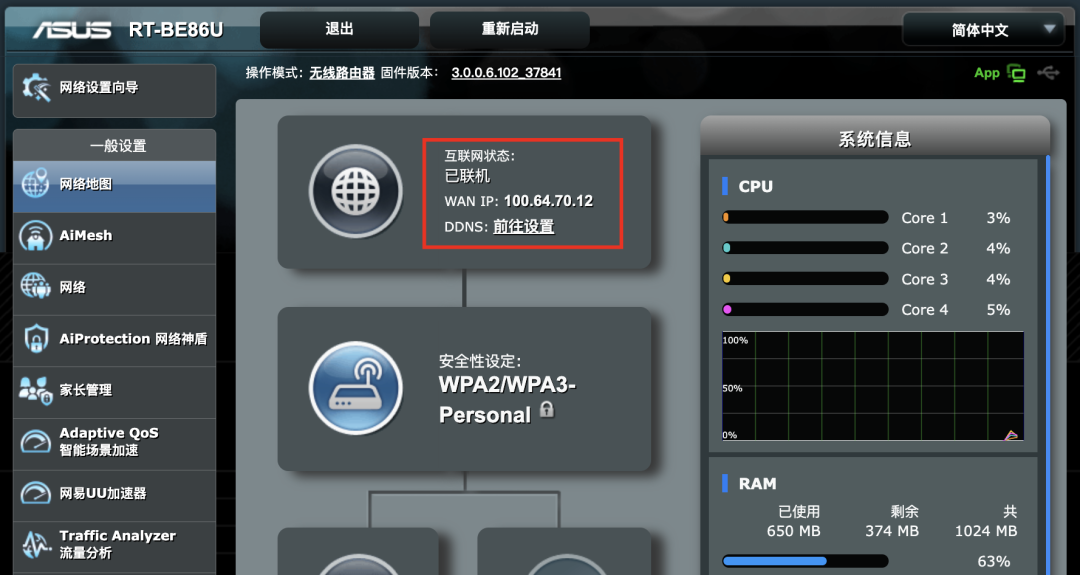Click the 系统信息 panel header
Image resolution: width=1080 pixels, height=575 pixels.
coord(875,138)
